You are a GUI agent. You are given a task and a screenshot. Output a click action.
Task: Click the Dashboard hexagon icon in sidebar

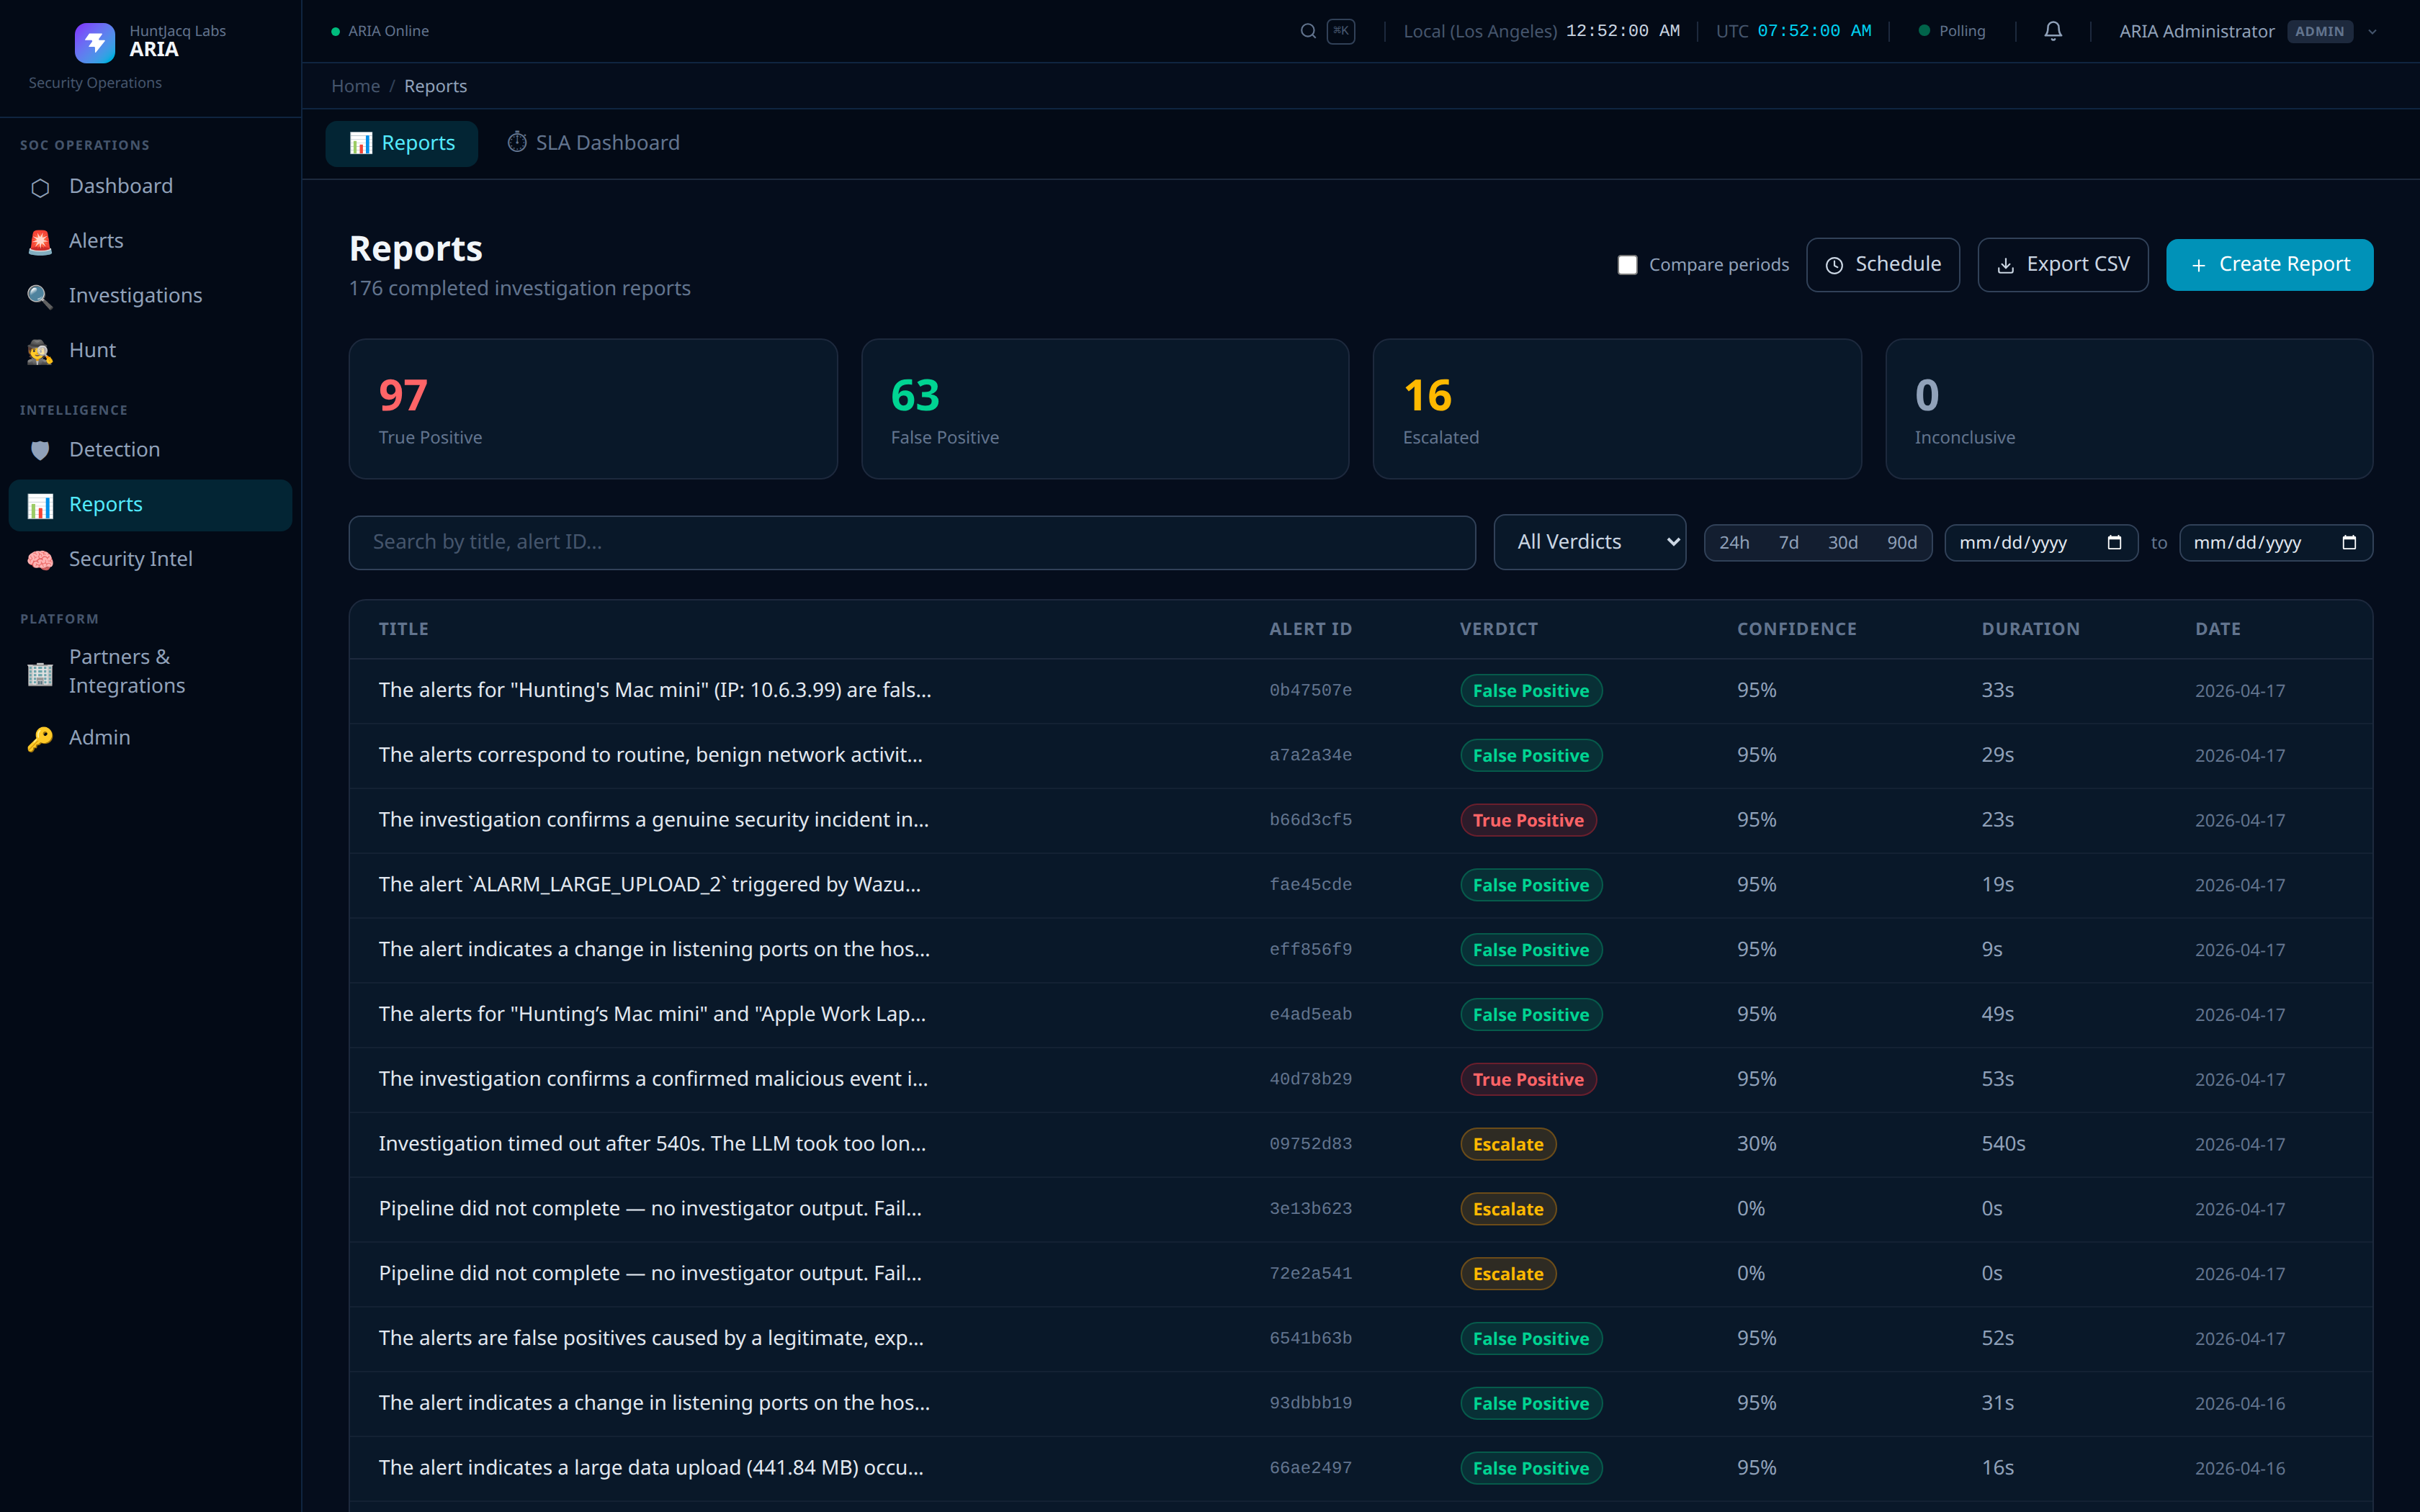[x=40, y=187]
